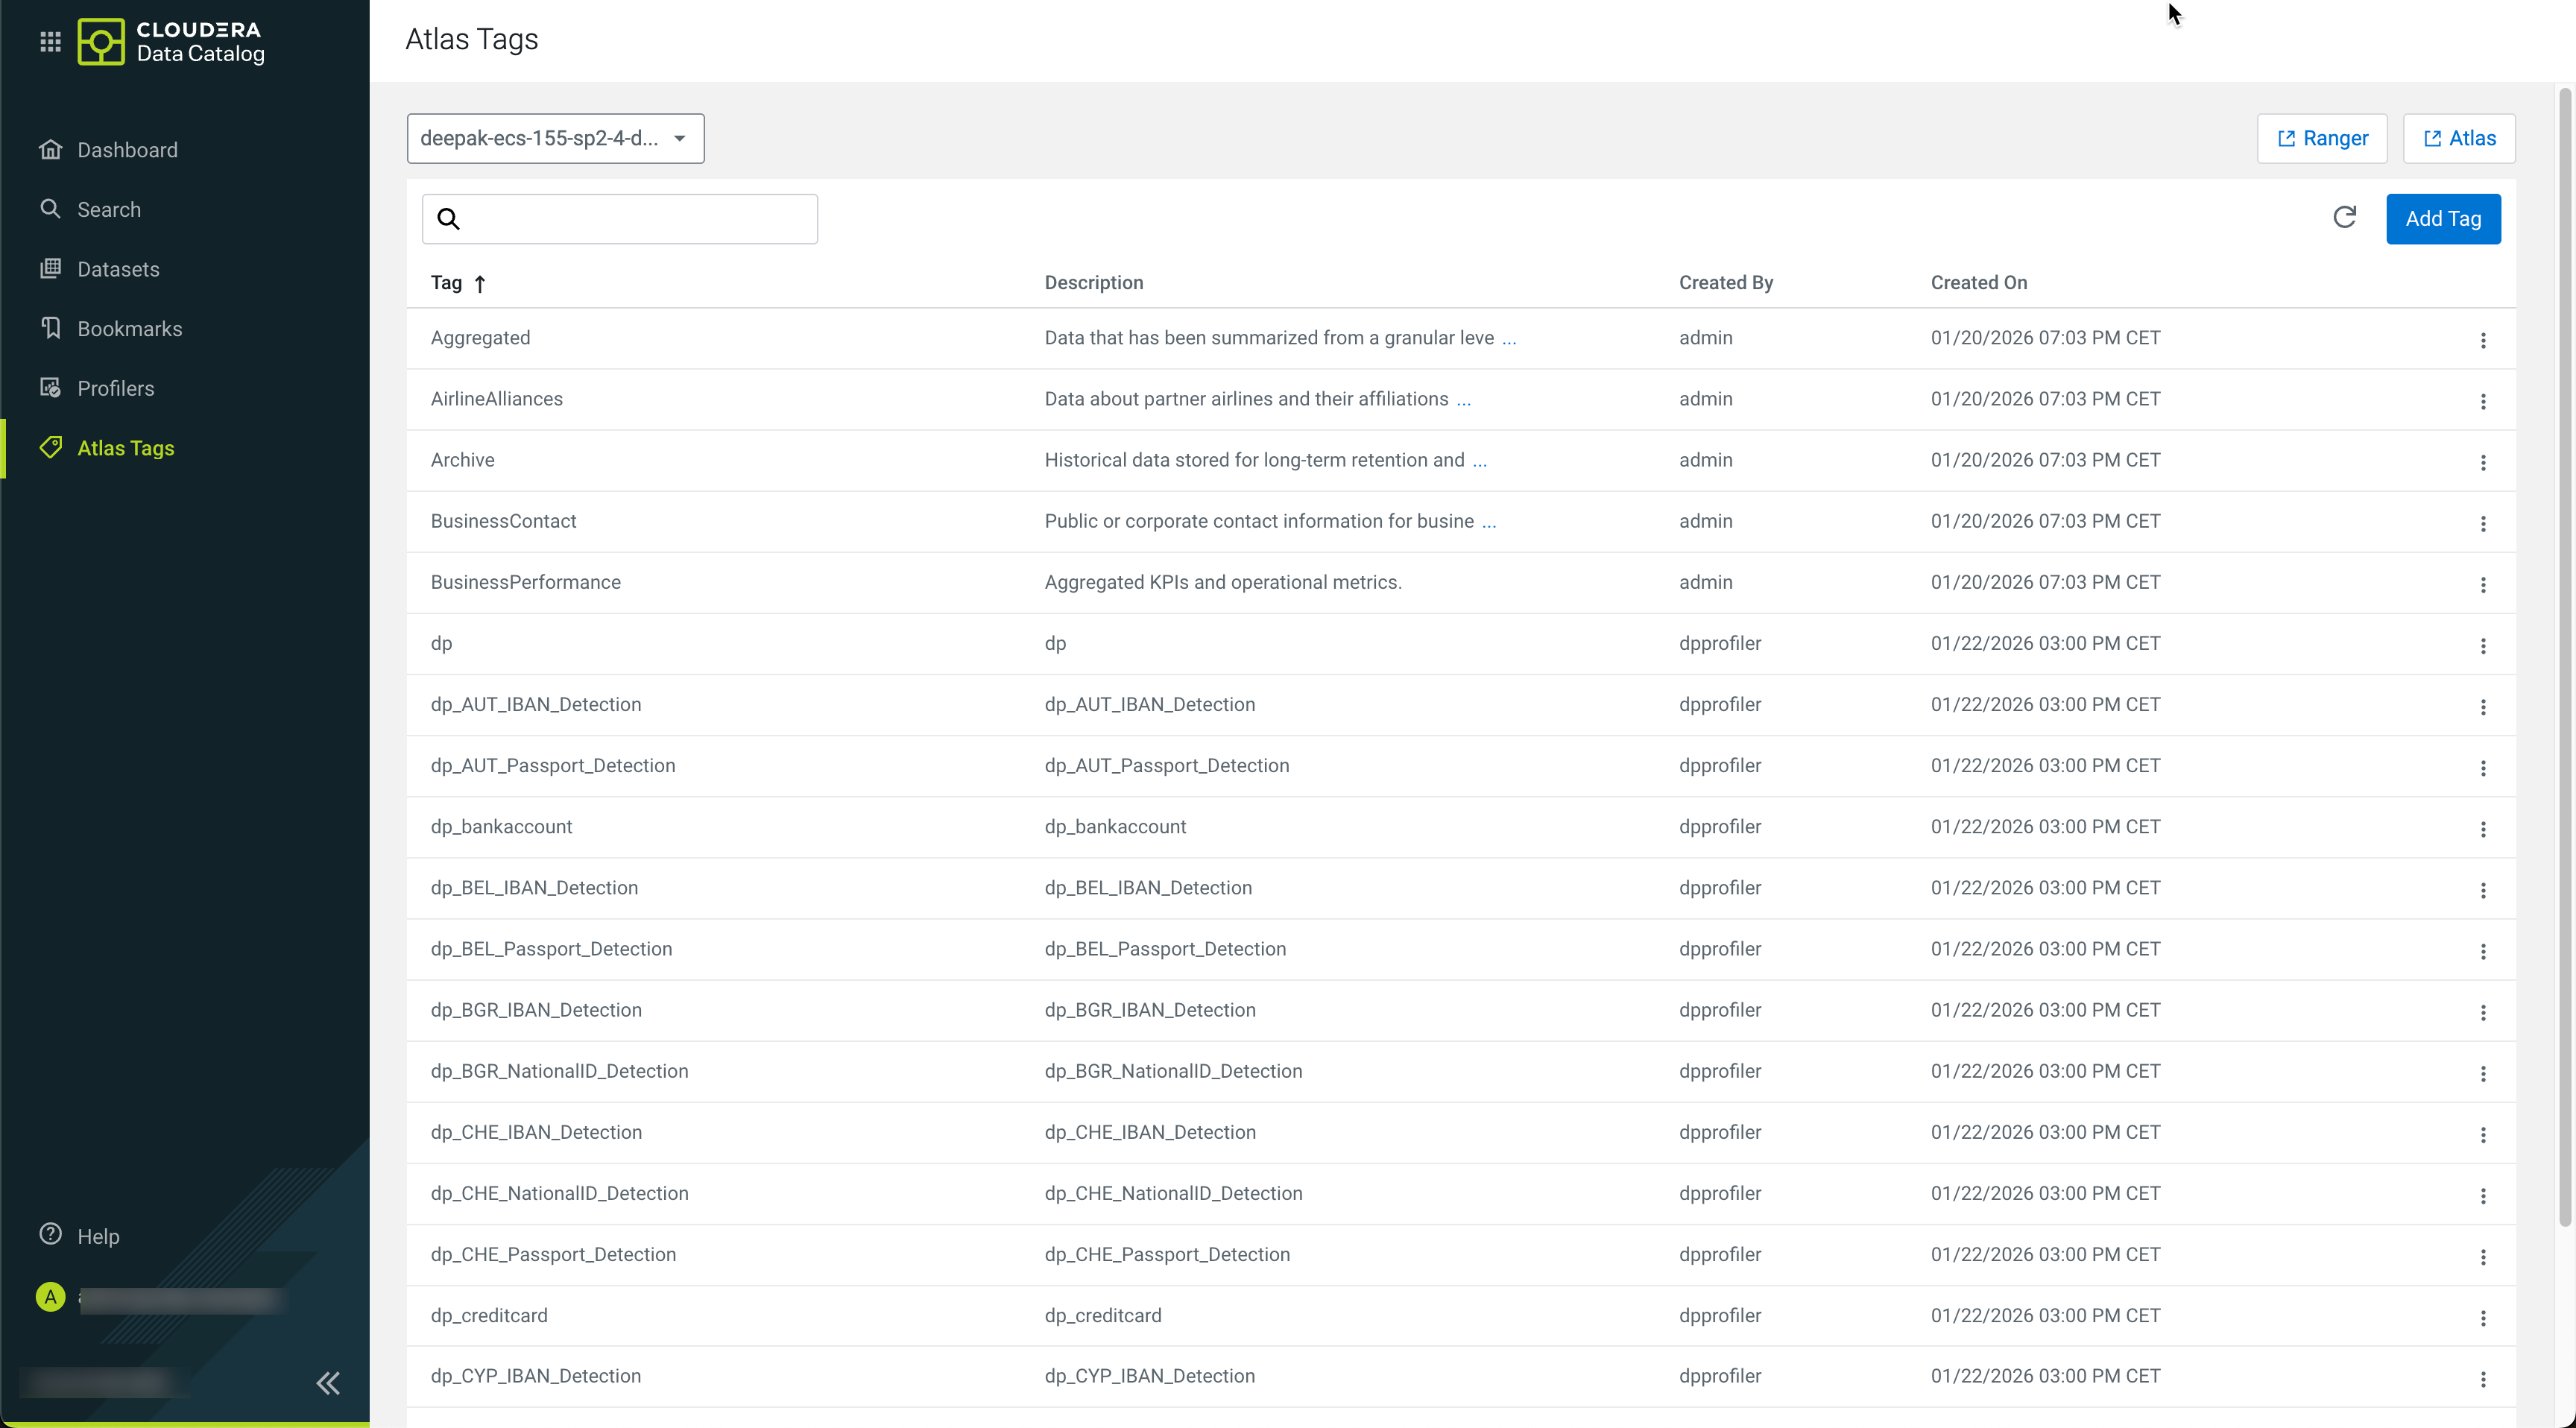Open the Atlas external link button

pos(2459,138)
